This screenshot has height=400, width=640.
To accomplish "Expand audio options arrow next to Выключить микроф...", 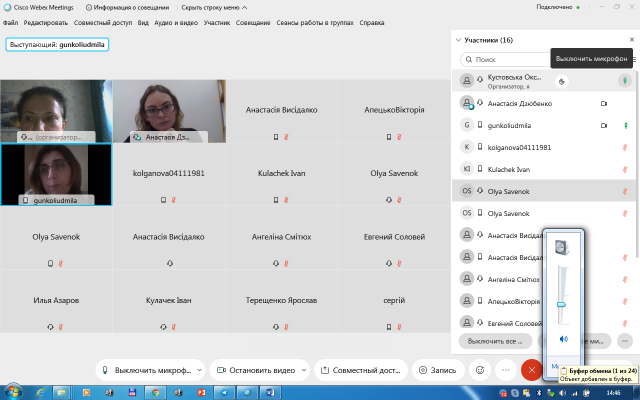I will click(x=200, y=370).
